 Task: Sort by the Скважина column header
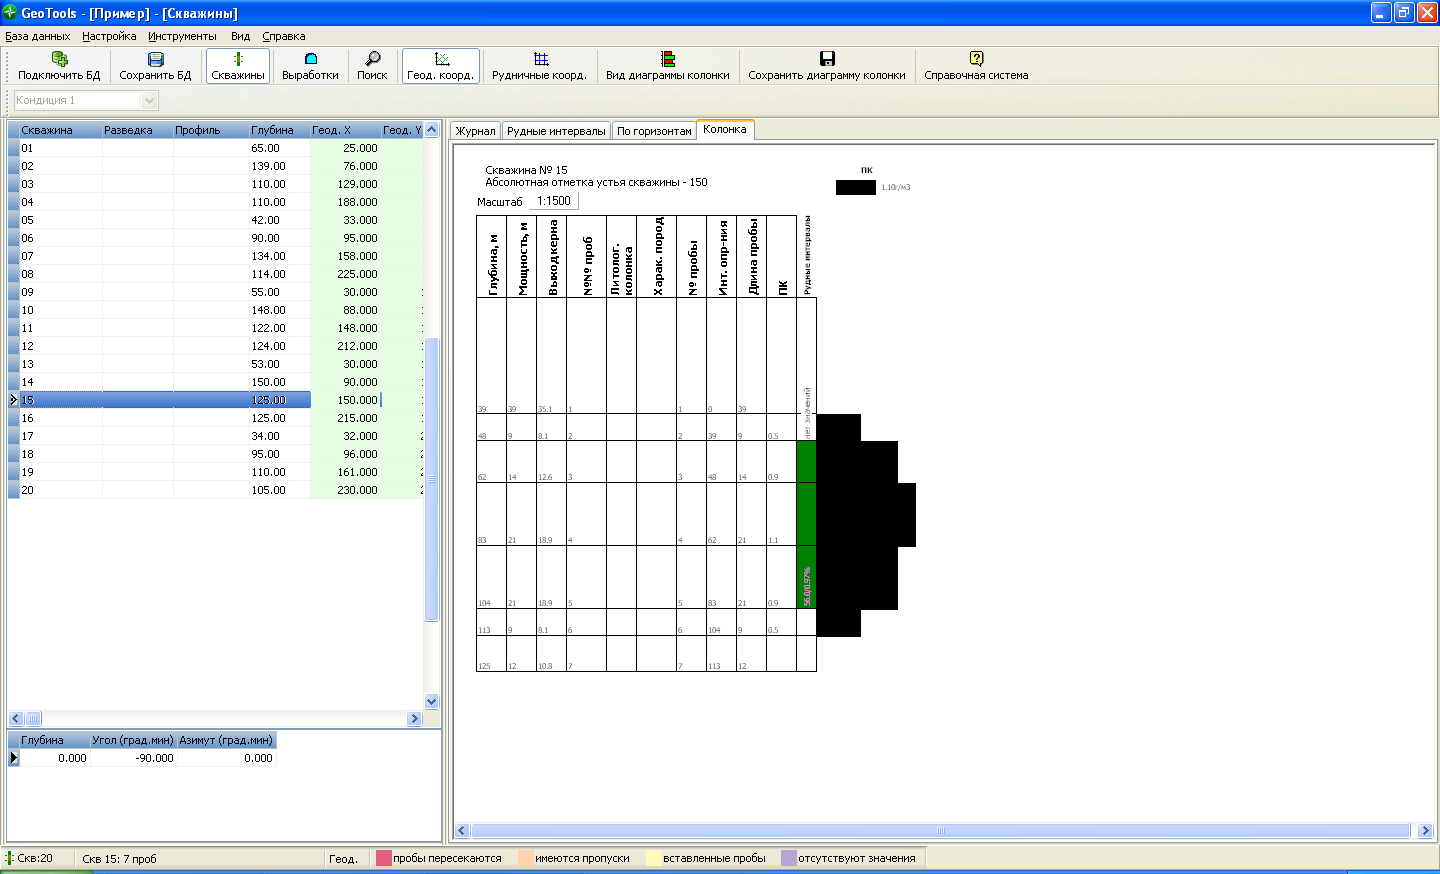point(60,130)
